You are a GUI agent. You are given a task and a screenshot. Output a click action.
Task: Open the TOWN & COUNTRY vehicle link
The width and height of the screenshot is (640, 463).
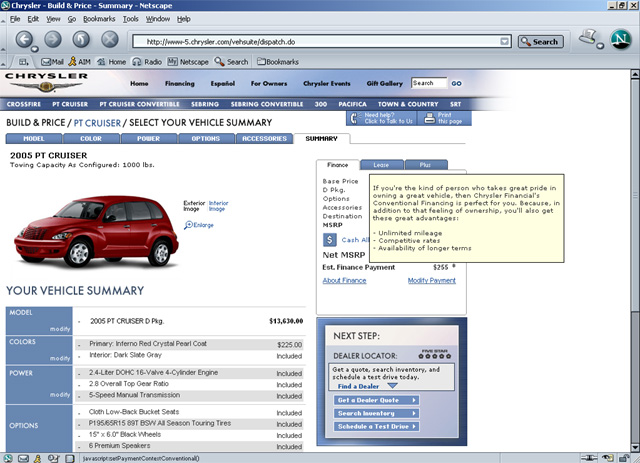(x=408, y=104)
